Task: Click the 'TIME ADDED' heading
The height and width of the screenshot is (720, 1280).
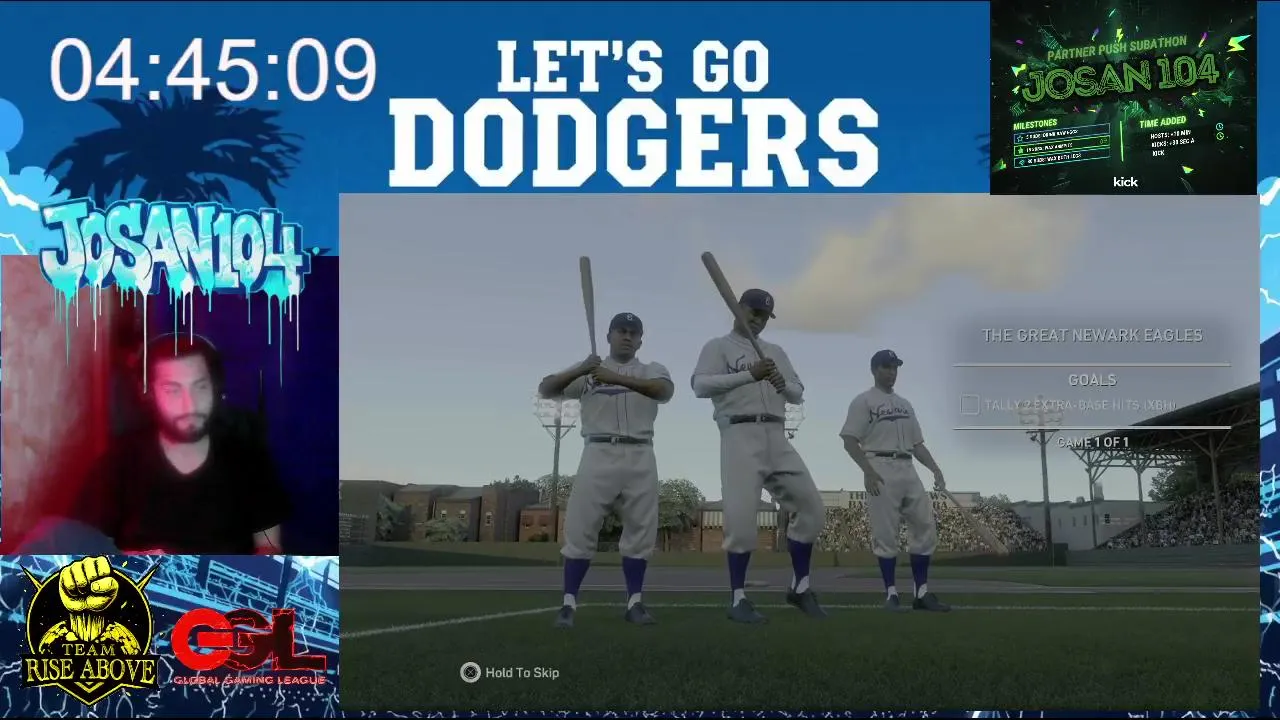Action: (x=1163, y=122)
